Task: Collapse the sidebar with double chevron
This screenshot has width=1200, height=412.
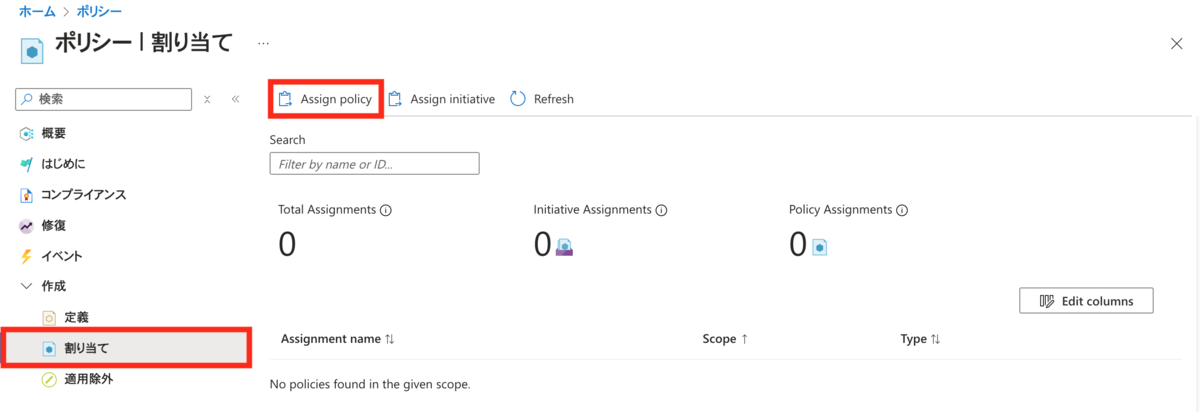Action: 236,99
